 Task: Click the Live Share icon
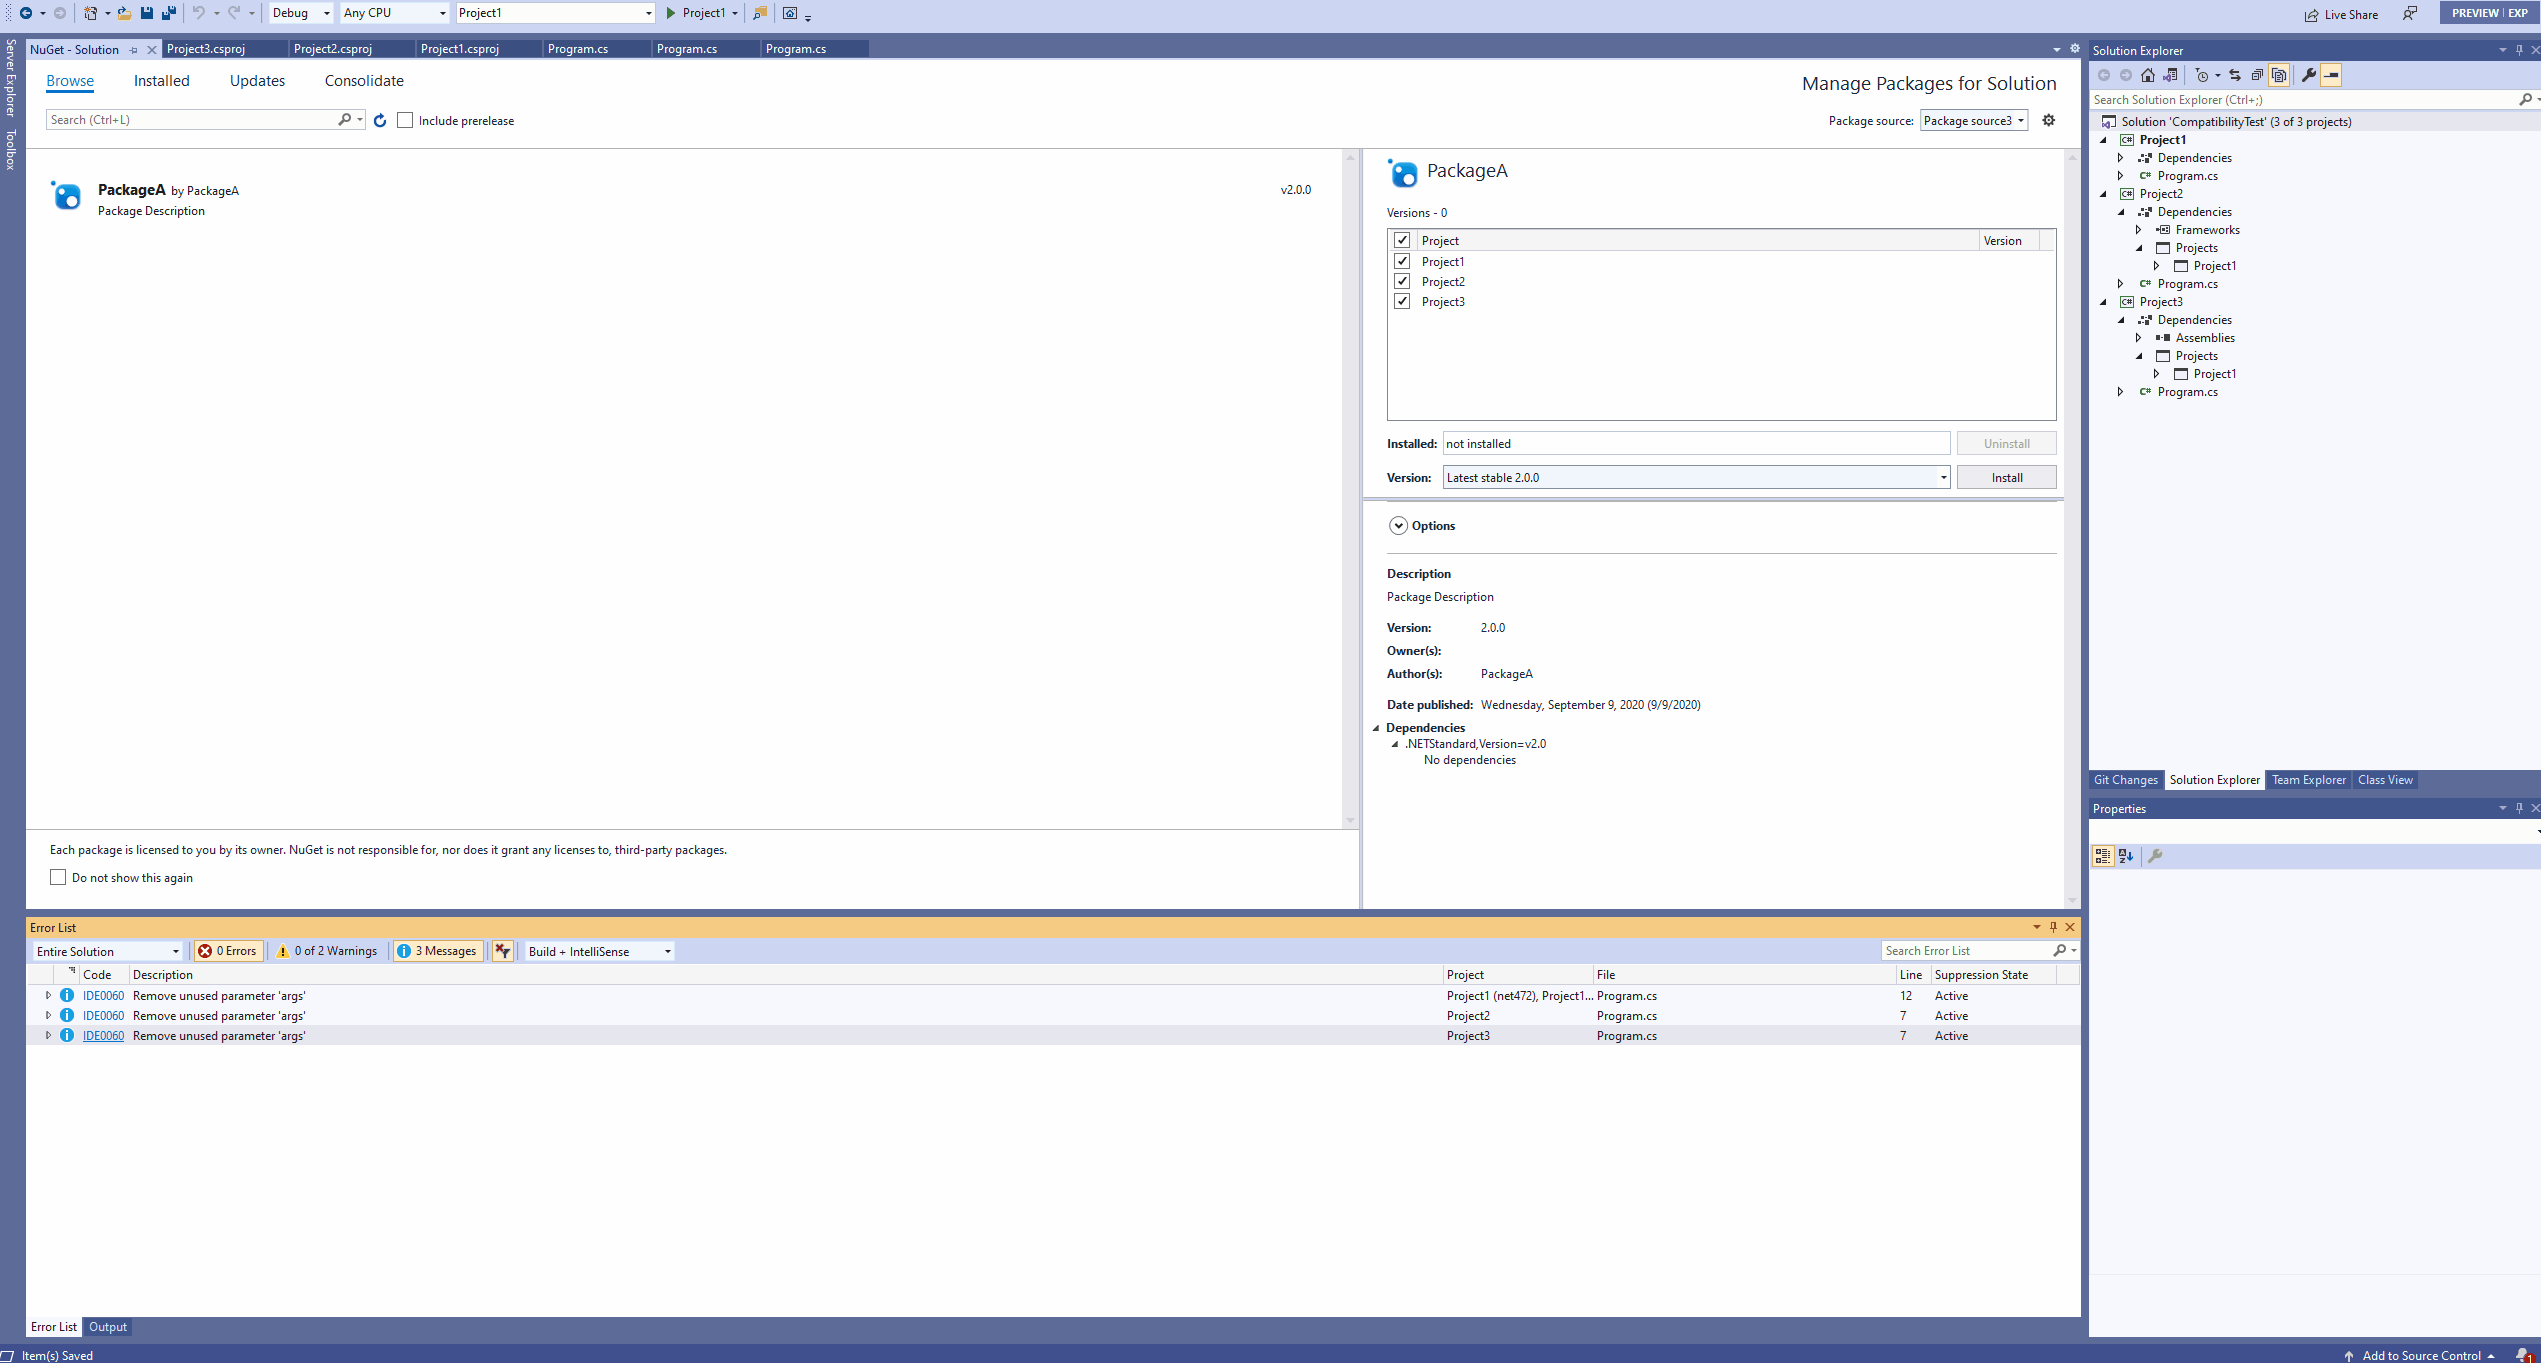[x=2313, y=14]
